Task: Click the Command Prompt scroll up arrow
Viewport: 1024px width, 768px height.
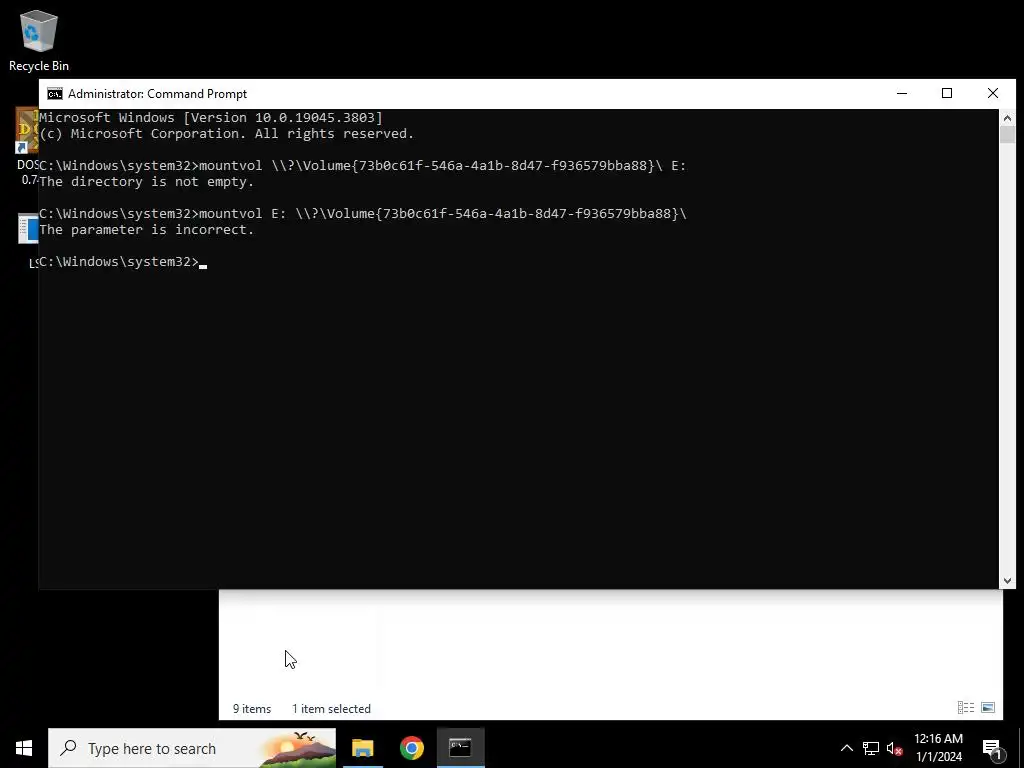Action: 1007,118
